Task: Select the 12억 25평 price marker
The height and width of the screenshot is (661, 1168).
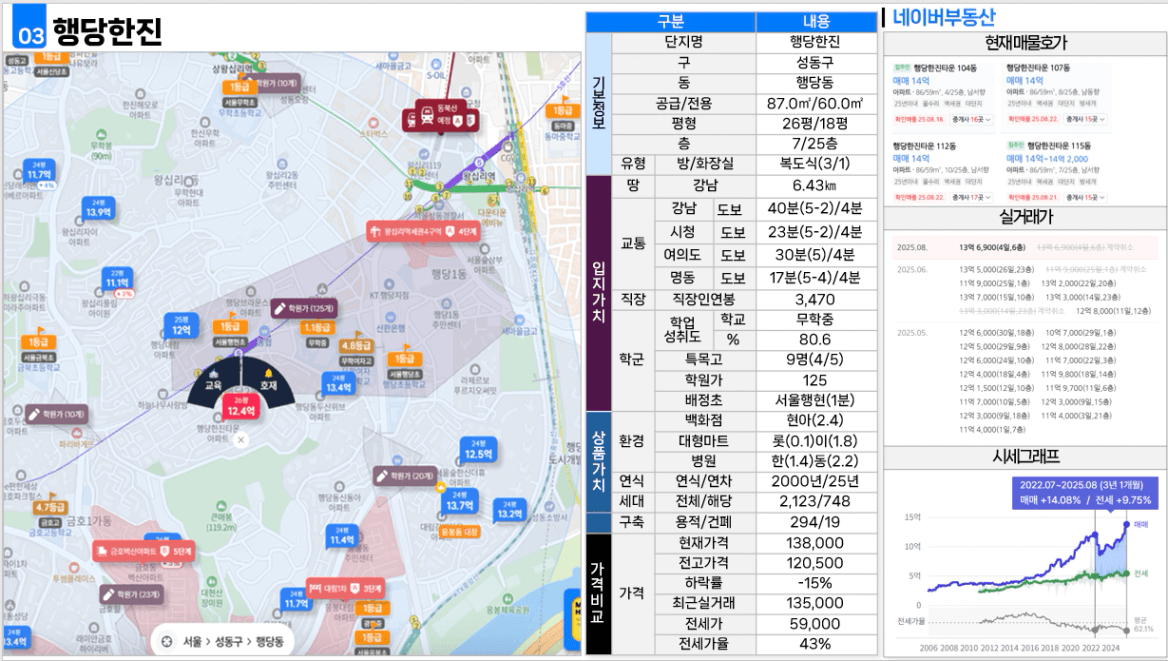Action: pyautogui.click(x=182, y=326)
